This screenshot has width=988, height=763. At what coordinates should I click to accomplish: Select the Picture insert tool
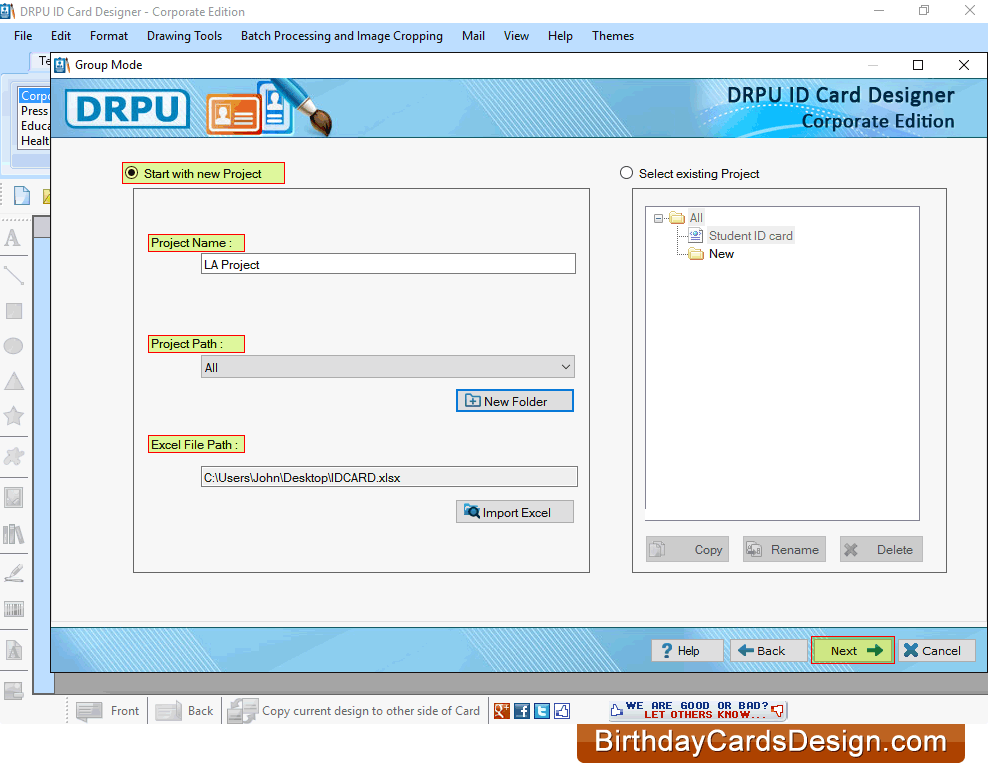[x=13, y=498]
